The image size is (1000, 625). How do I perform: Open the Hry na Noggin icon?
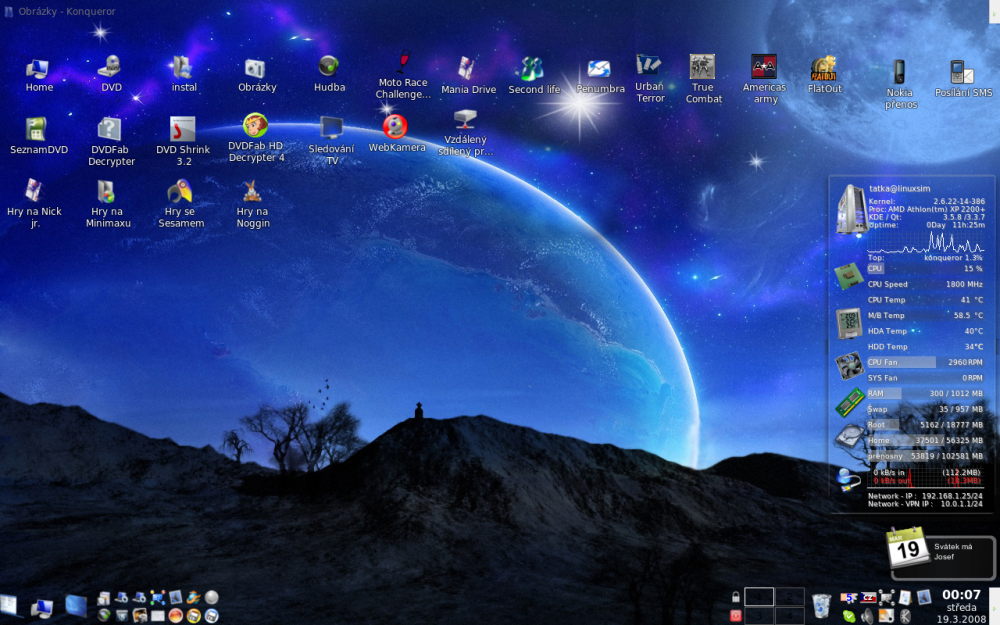(x=253, y=203)
